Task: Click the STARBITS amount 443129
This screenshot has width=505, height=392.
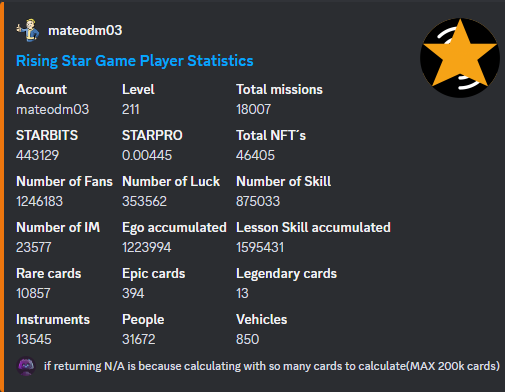Action: click(x=38, y=155)
